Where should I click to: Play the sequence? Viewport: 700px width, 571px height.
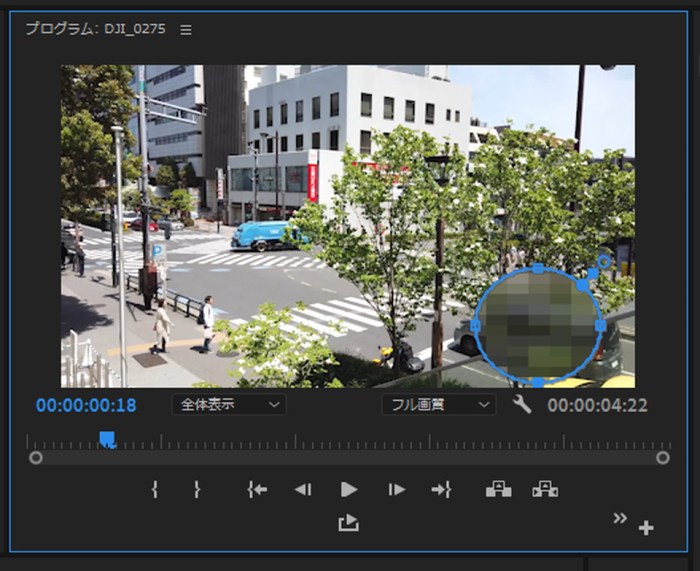click(x=349, y=490)
